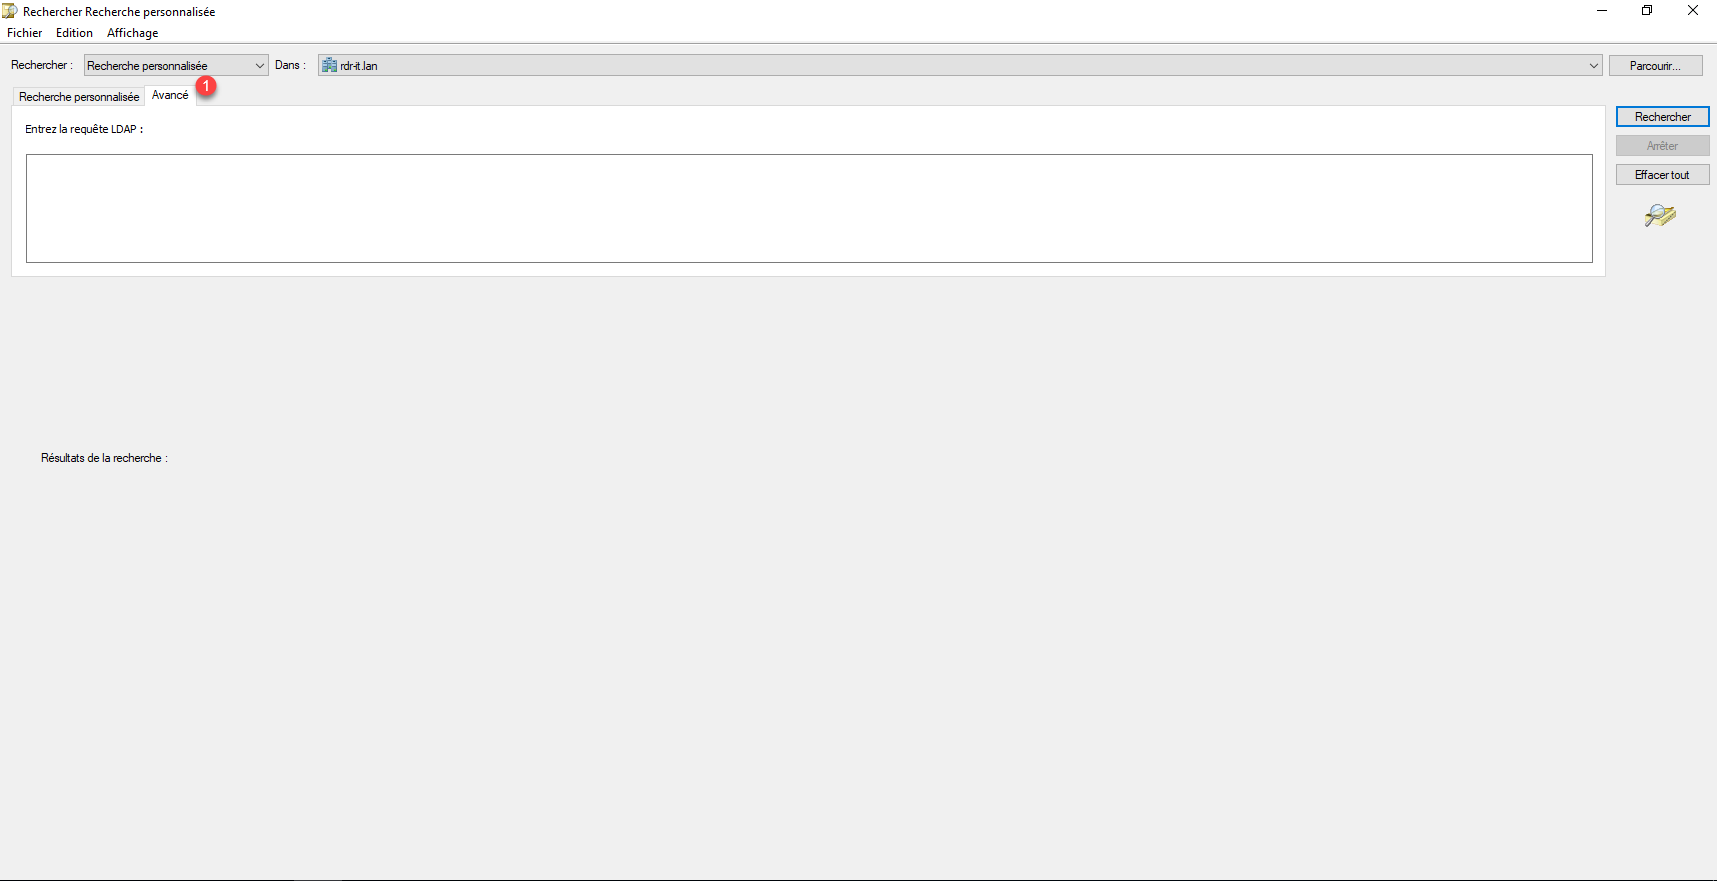1717x881 pixels.
Task: Click the Arrêter button
Action: tap(1662, 146)
